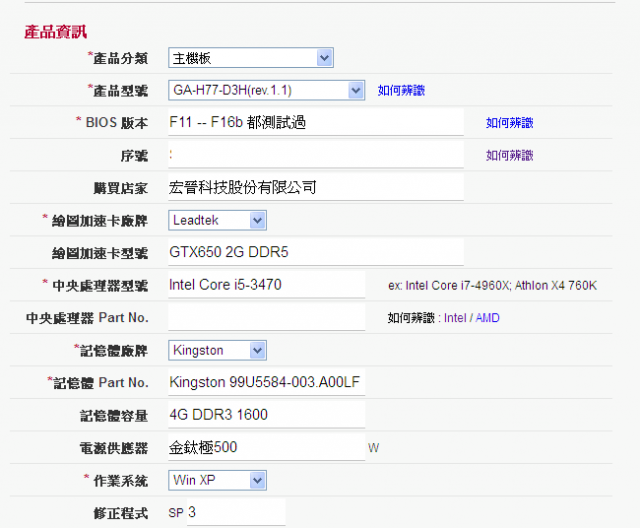Click the 中央處理器型號 field with i5-3470
The width and height of the screenshot is (640, 528).
[x=267, y=285]
